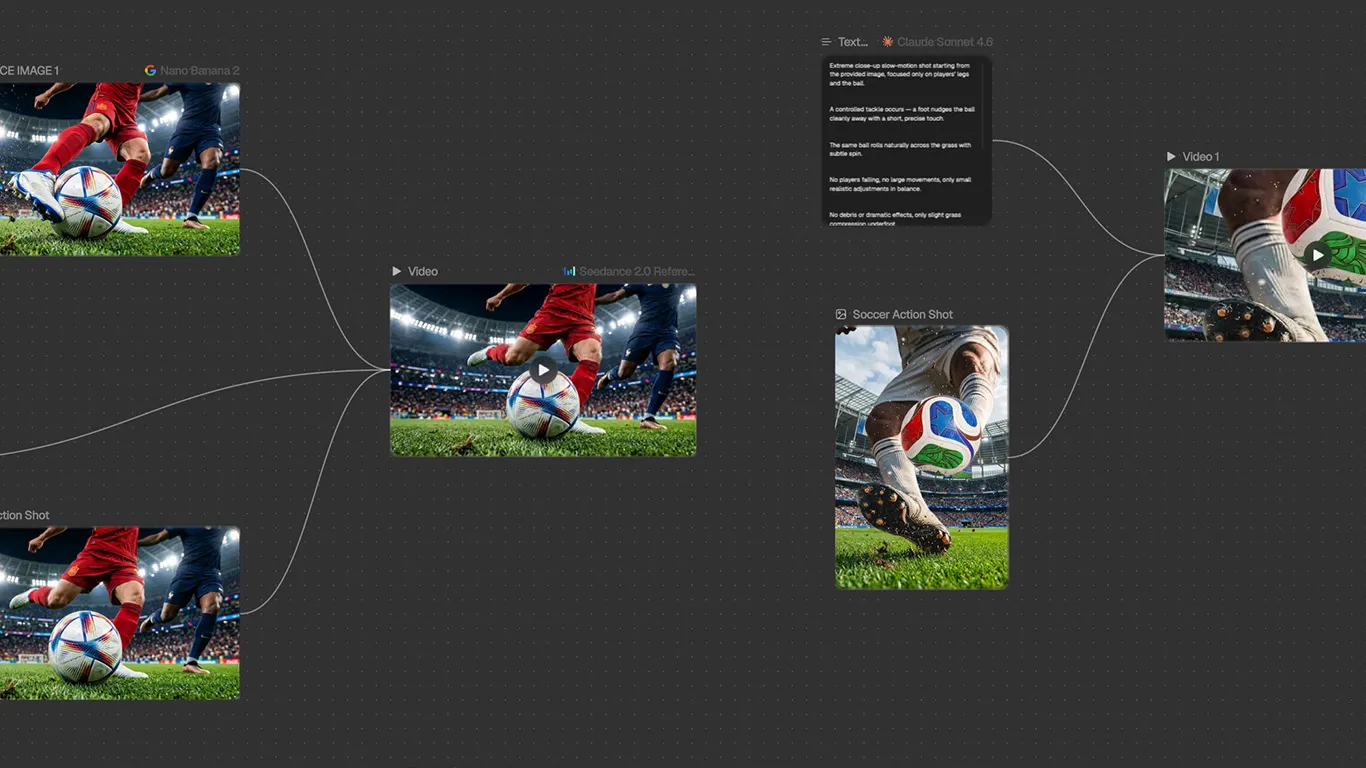
Task: Click the 'The same ball rolls' paragraph
Action: pos(900,149)
